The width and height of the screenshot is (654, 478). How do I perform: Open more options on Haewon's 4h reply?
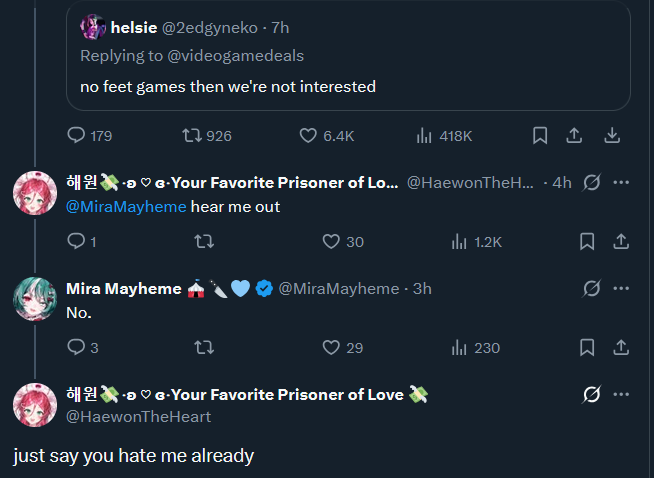(x=621, y=182)
